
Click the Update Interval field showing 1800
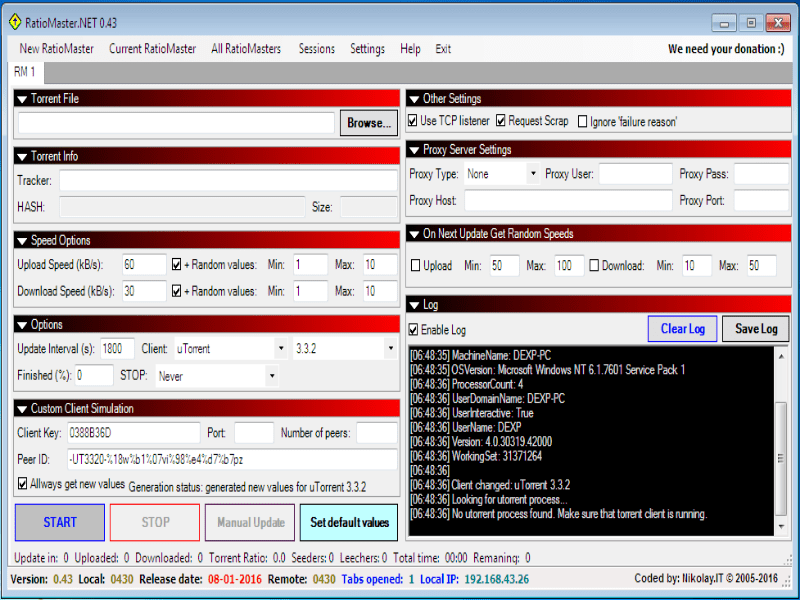(x=117, y=348)
